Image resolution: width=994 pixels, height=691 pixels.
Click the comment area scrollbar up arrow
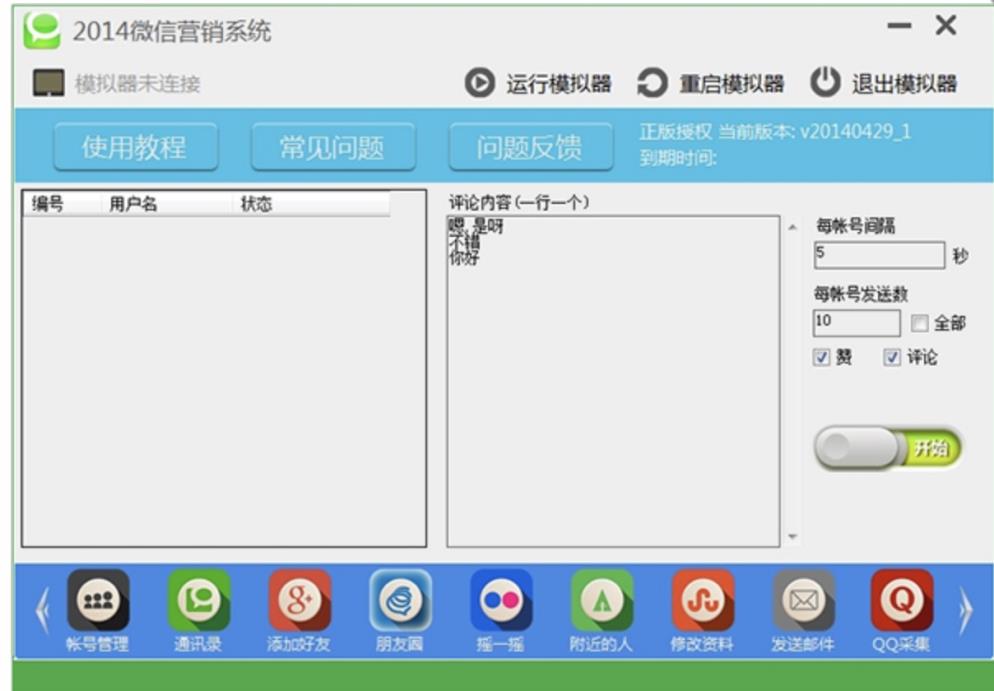(792, 227)
